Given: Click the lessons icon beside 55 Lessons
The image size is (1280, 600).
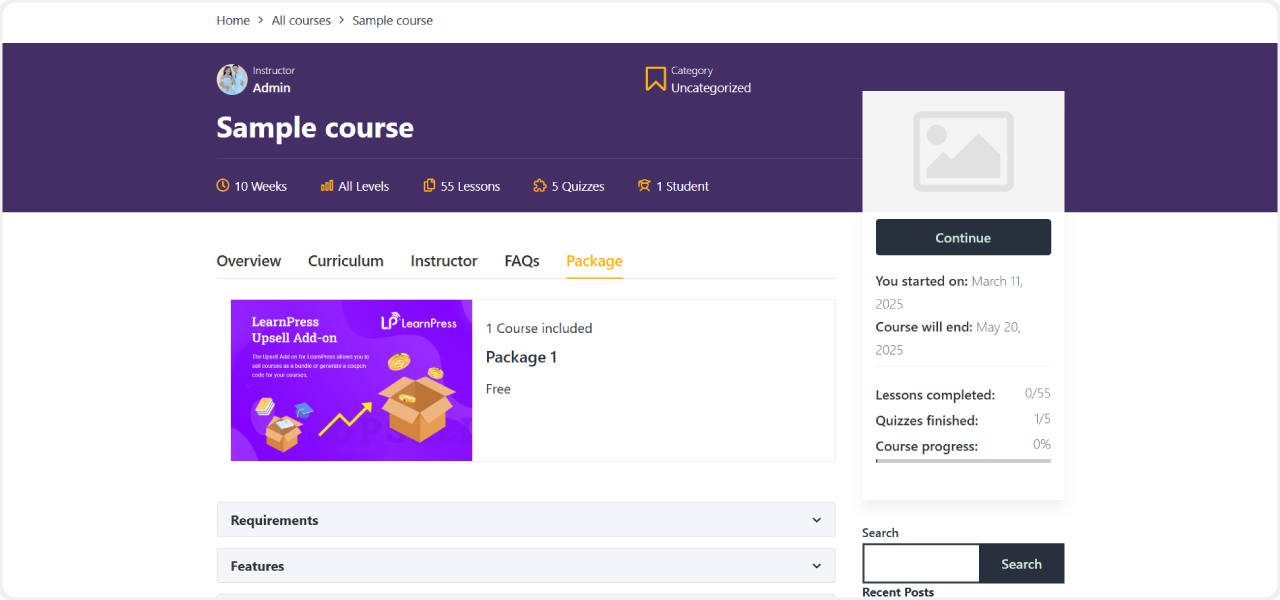Looking at the screenshot, I should pos(430,185).
